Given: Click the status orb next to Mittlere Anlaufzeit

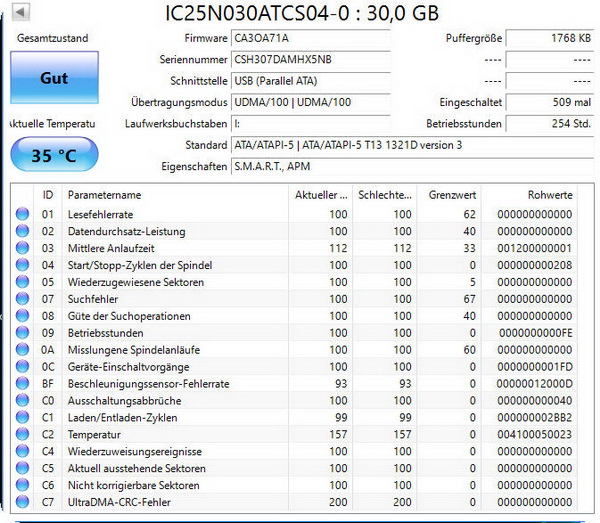Looking at the screenshot, I should point(22,248).
